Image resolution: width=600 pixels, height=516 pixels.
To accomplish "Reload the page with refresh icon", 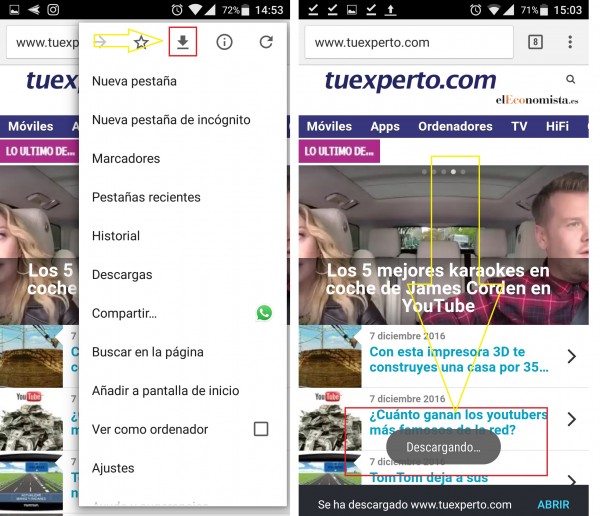I will (x=266, y=42).
